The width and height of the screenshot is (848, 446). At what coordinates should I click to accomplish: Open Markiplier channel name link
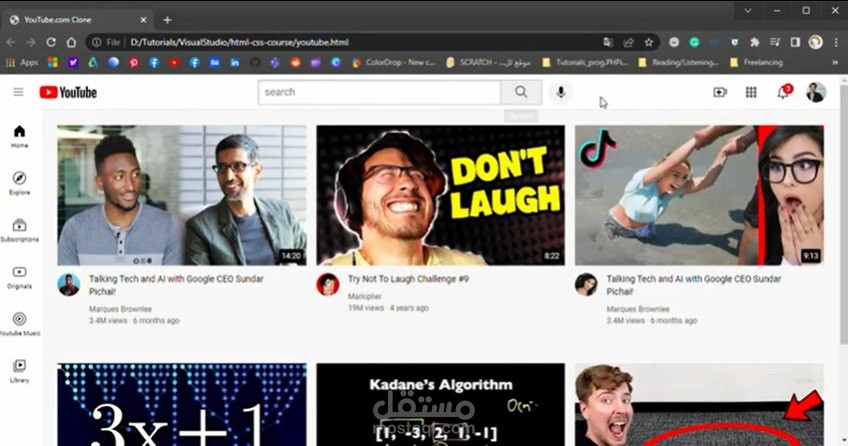tap(365, 296)
